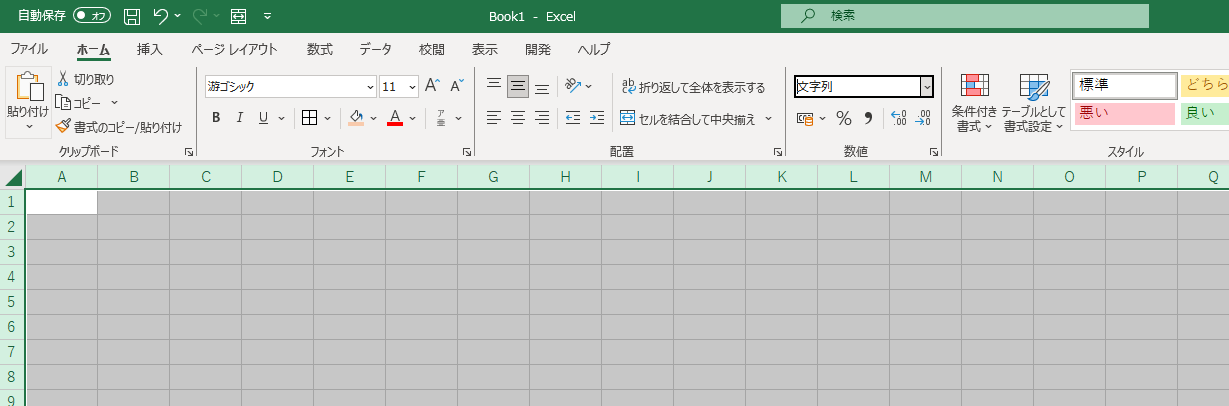Open the クリップボード dialog launcher
The height and width of the screenshot is (406, 1229).
click(188, 152)
